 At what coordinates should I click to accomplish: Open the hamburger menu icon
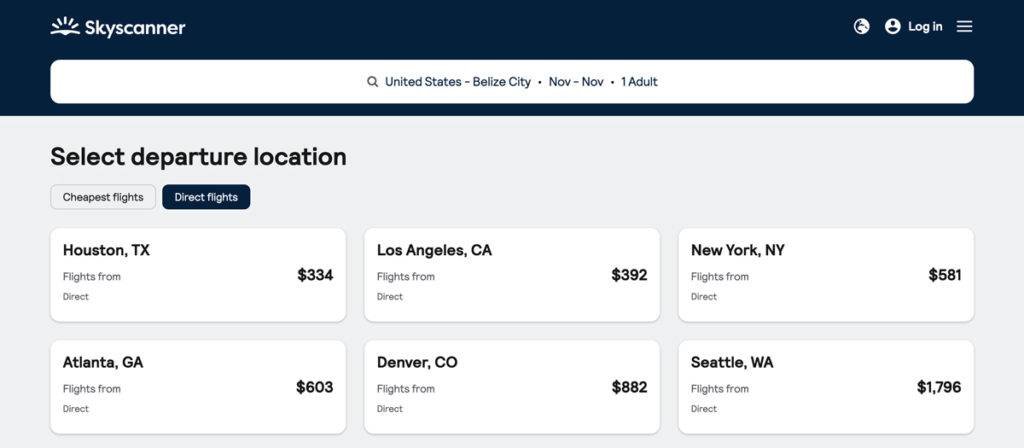(964, 26)
